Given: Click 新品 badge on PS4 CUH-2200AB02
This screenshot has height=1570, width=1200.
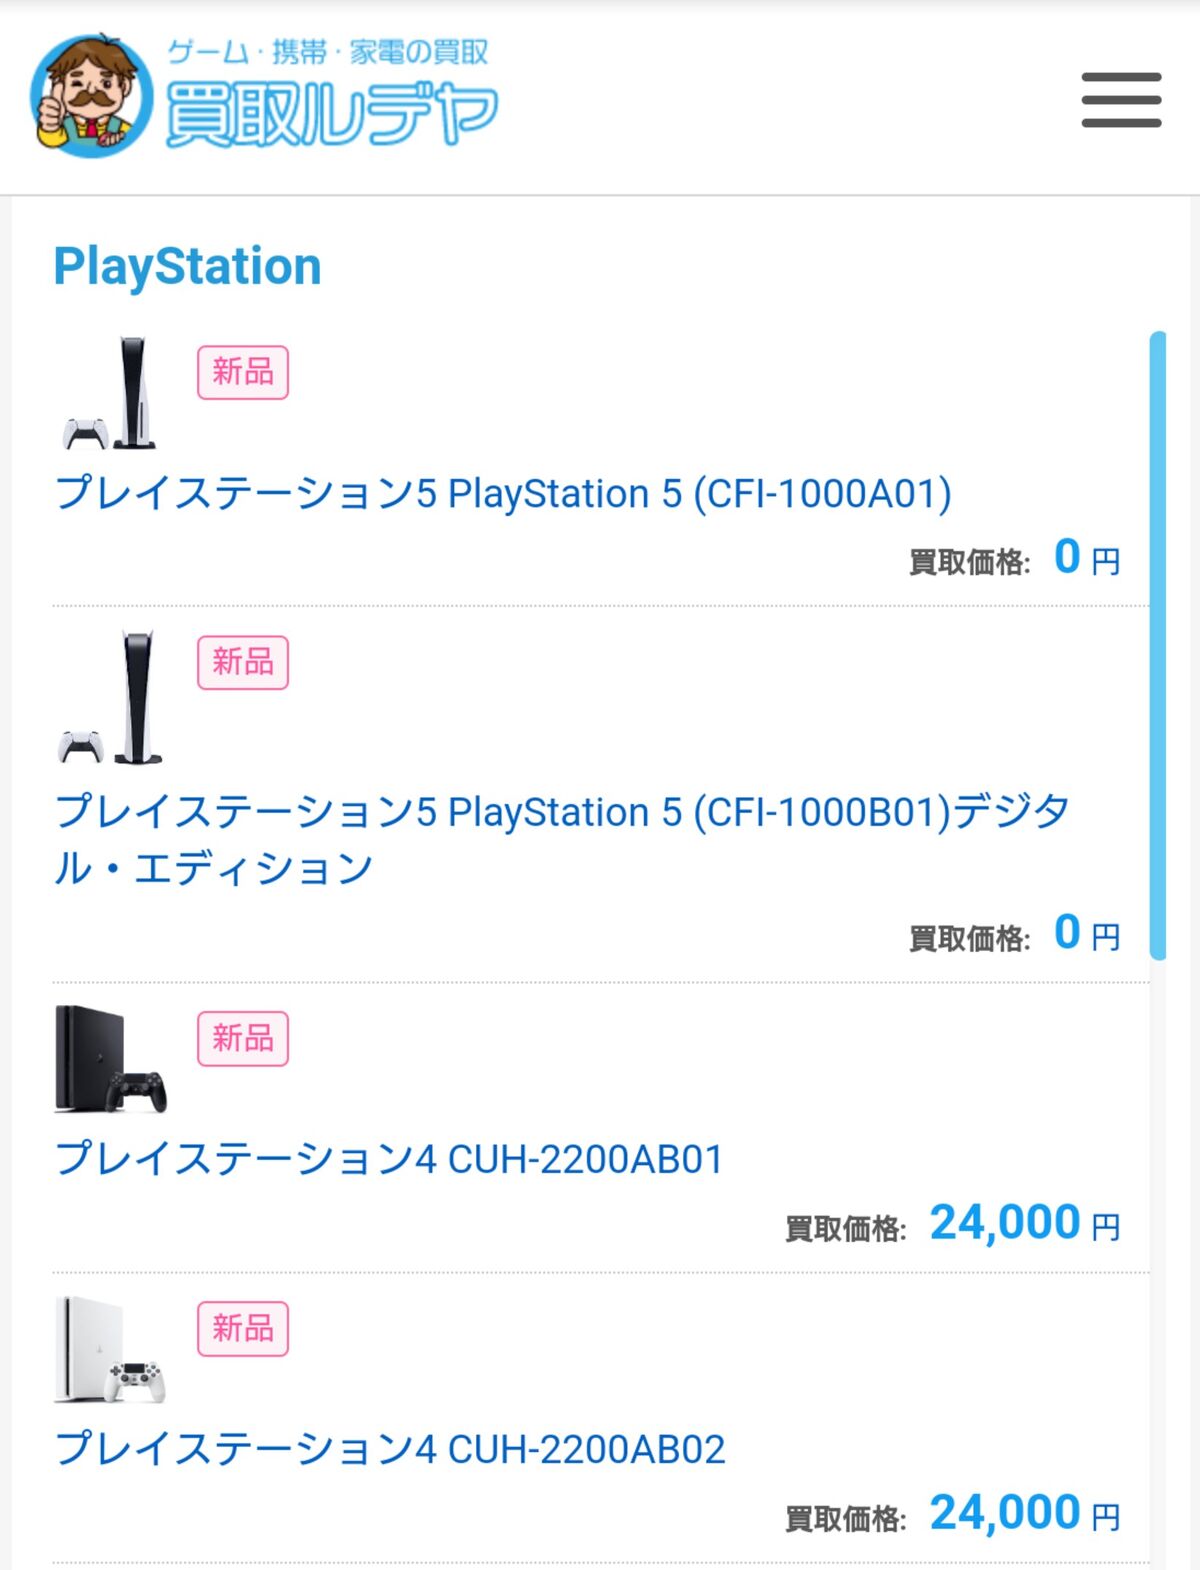Looking at the screenshot, I should tap(243, 1328).
